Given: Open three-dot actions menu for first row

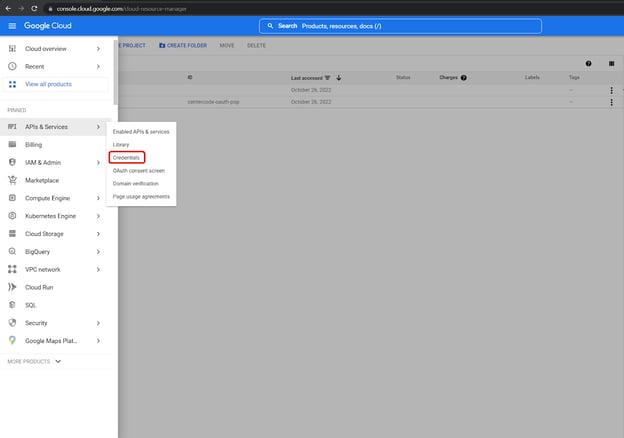Looking at the screenshot, I should tap(611, 90).
